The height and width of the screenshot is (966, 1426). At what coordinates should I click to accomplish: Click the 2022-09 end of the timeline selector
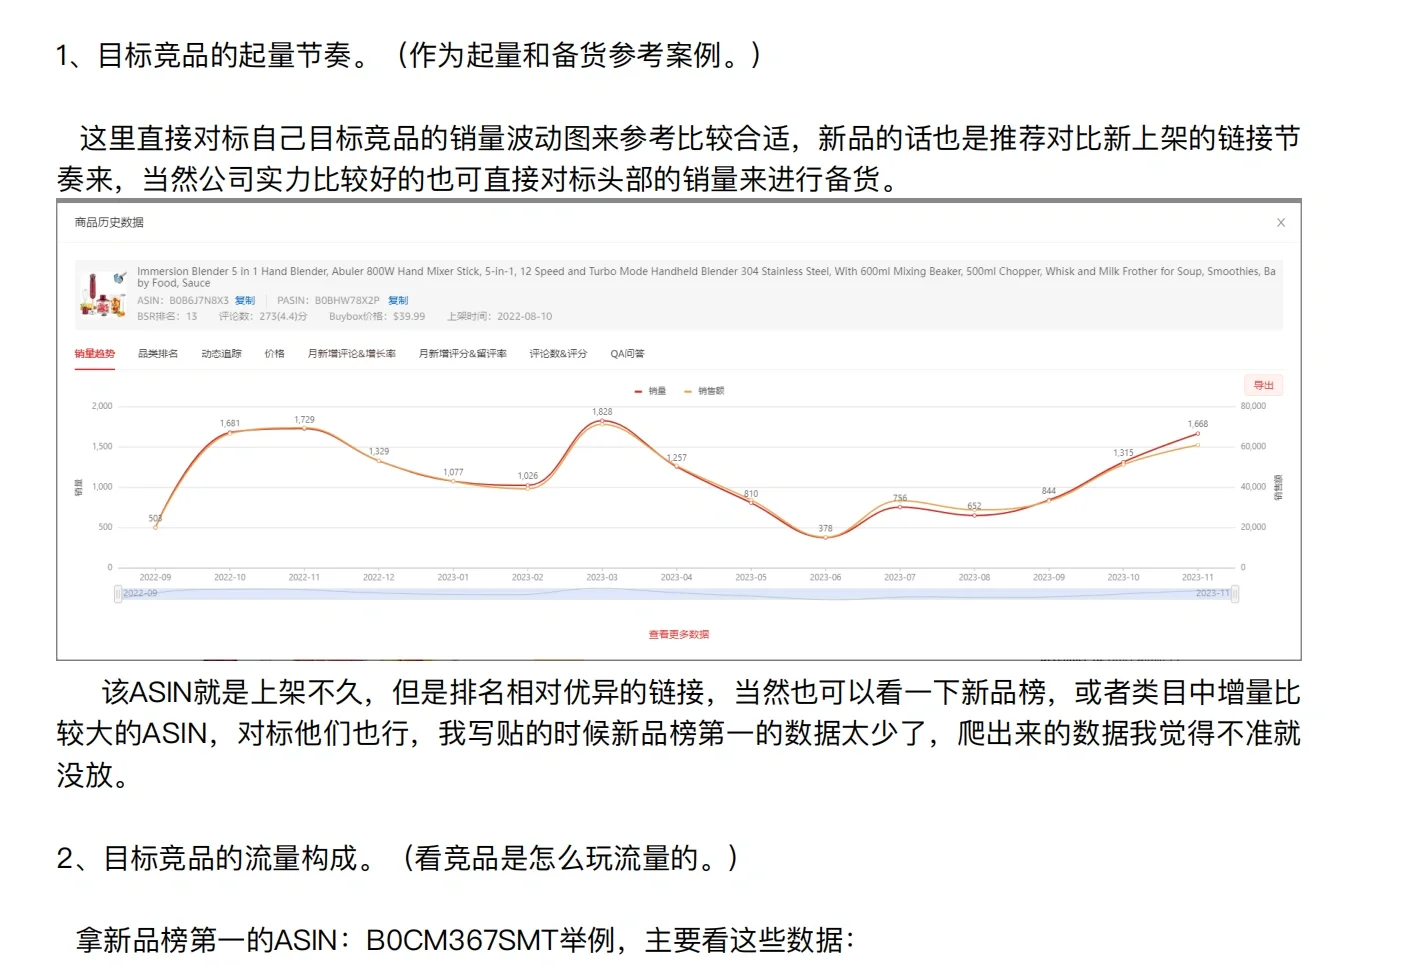(138, 593)
